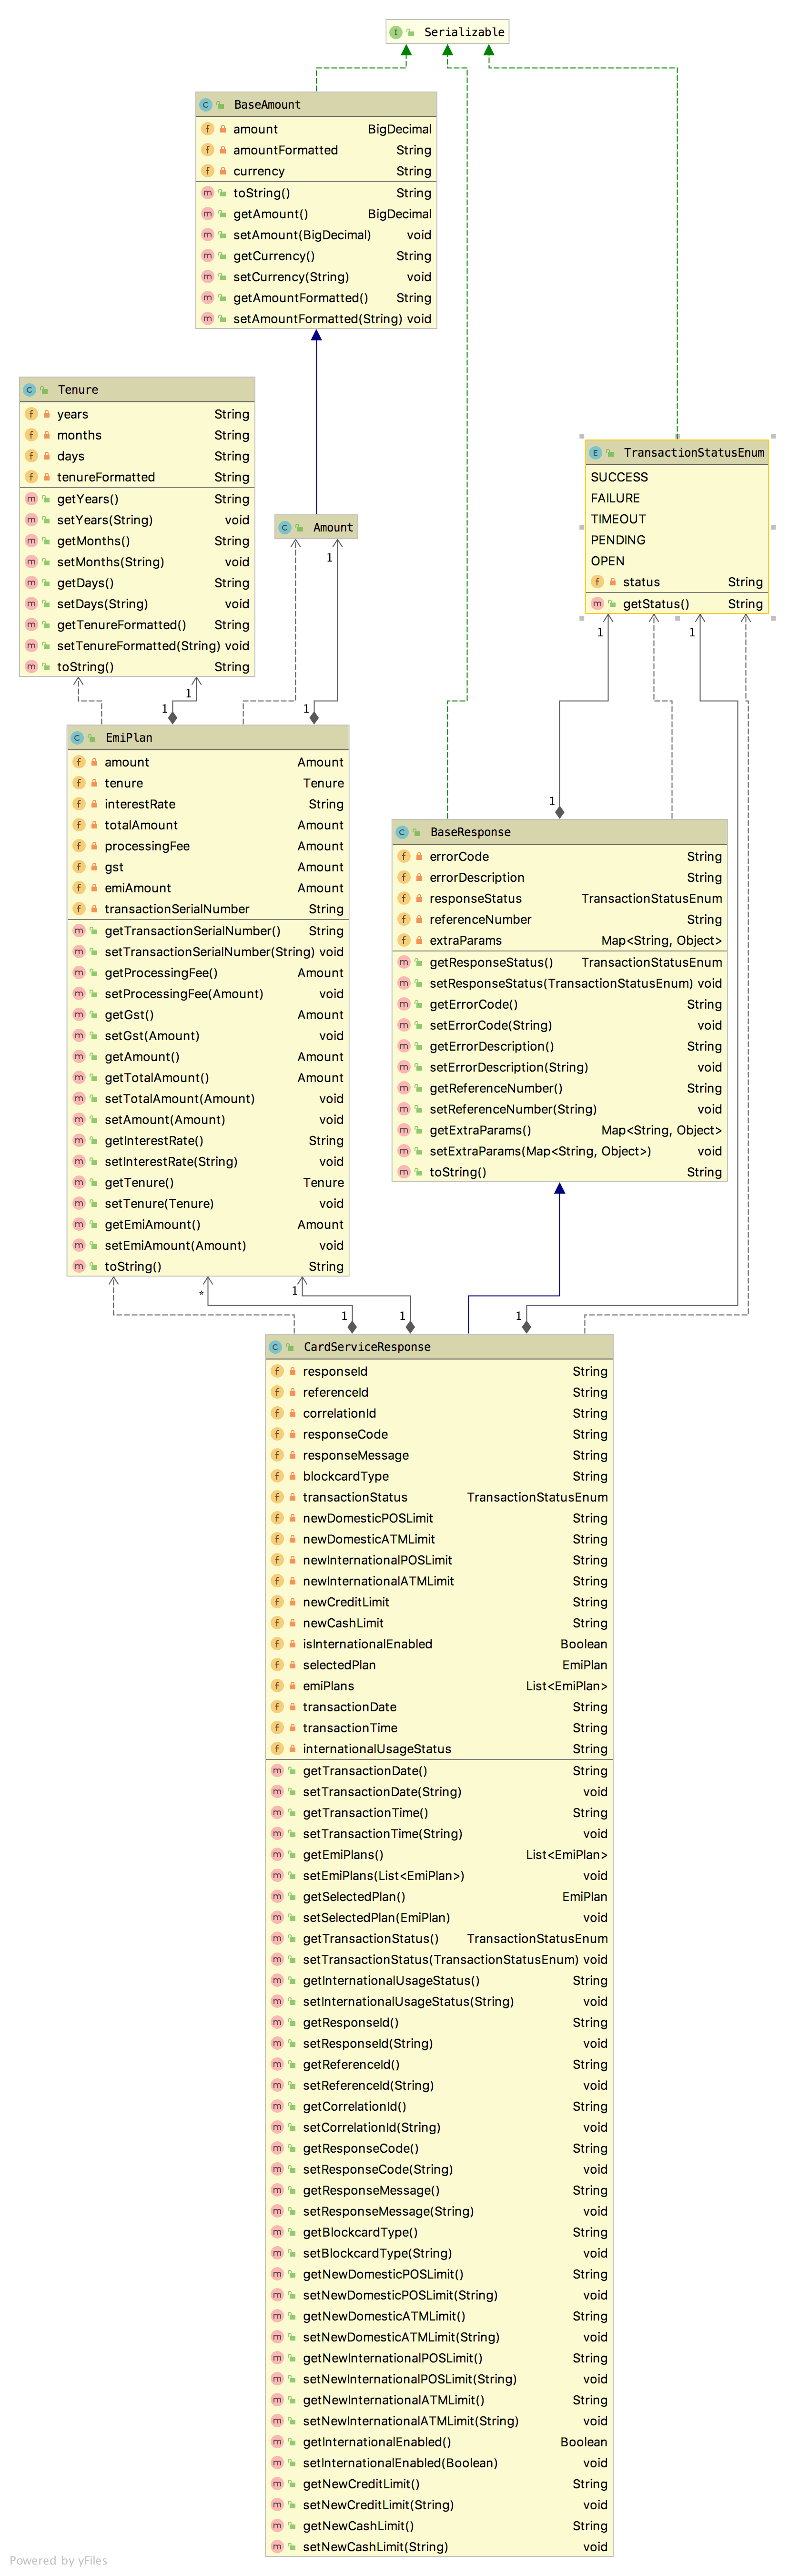The height and width of the screenshot is (2576, 789).
Task: Click method icon of setTenure(Tenure) in EmiPlan
Action: pos(80,1204)
